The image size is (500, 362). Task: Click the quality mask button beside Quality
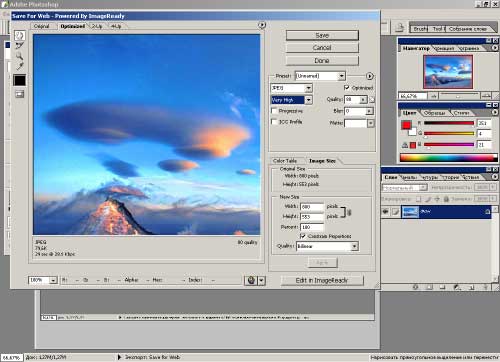click(x=372, y=99)
